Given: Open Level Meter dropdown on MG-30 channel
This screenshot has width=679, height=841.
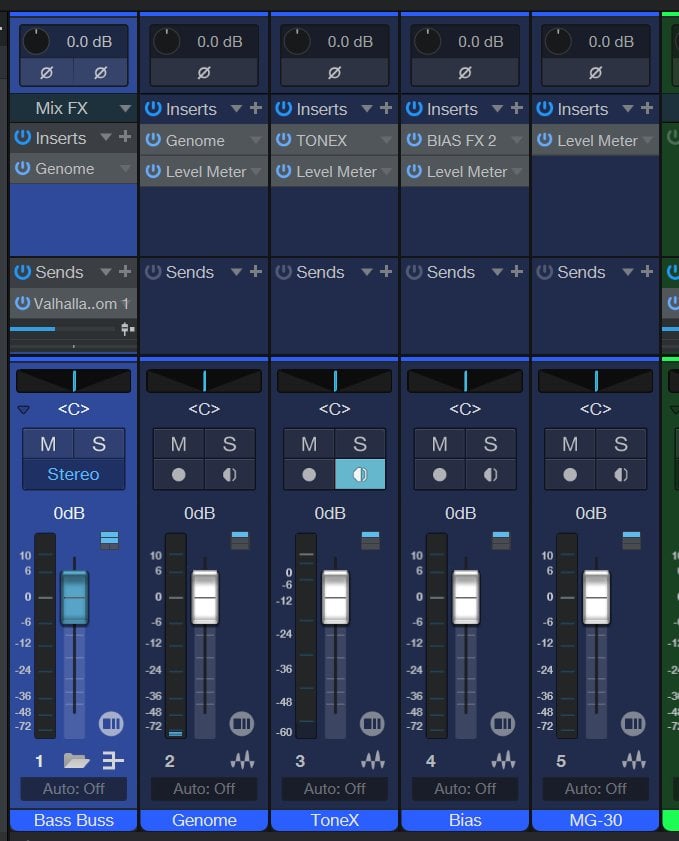Looking at the screenshot, I should pyautogui.click(x=647, y=140).
